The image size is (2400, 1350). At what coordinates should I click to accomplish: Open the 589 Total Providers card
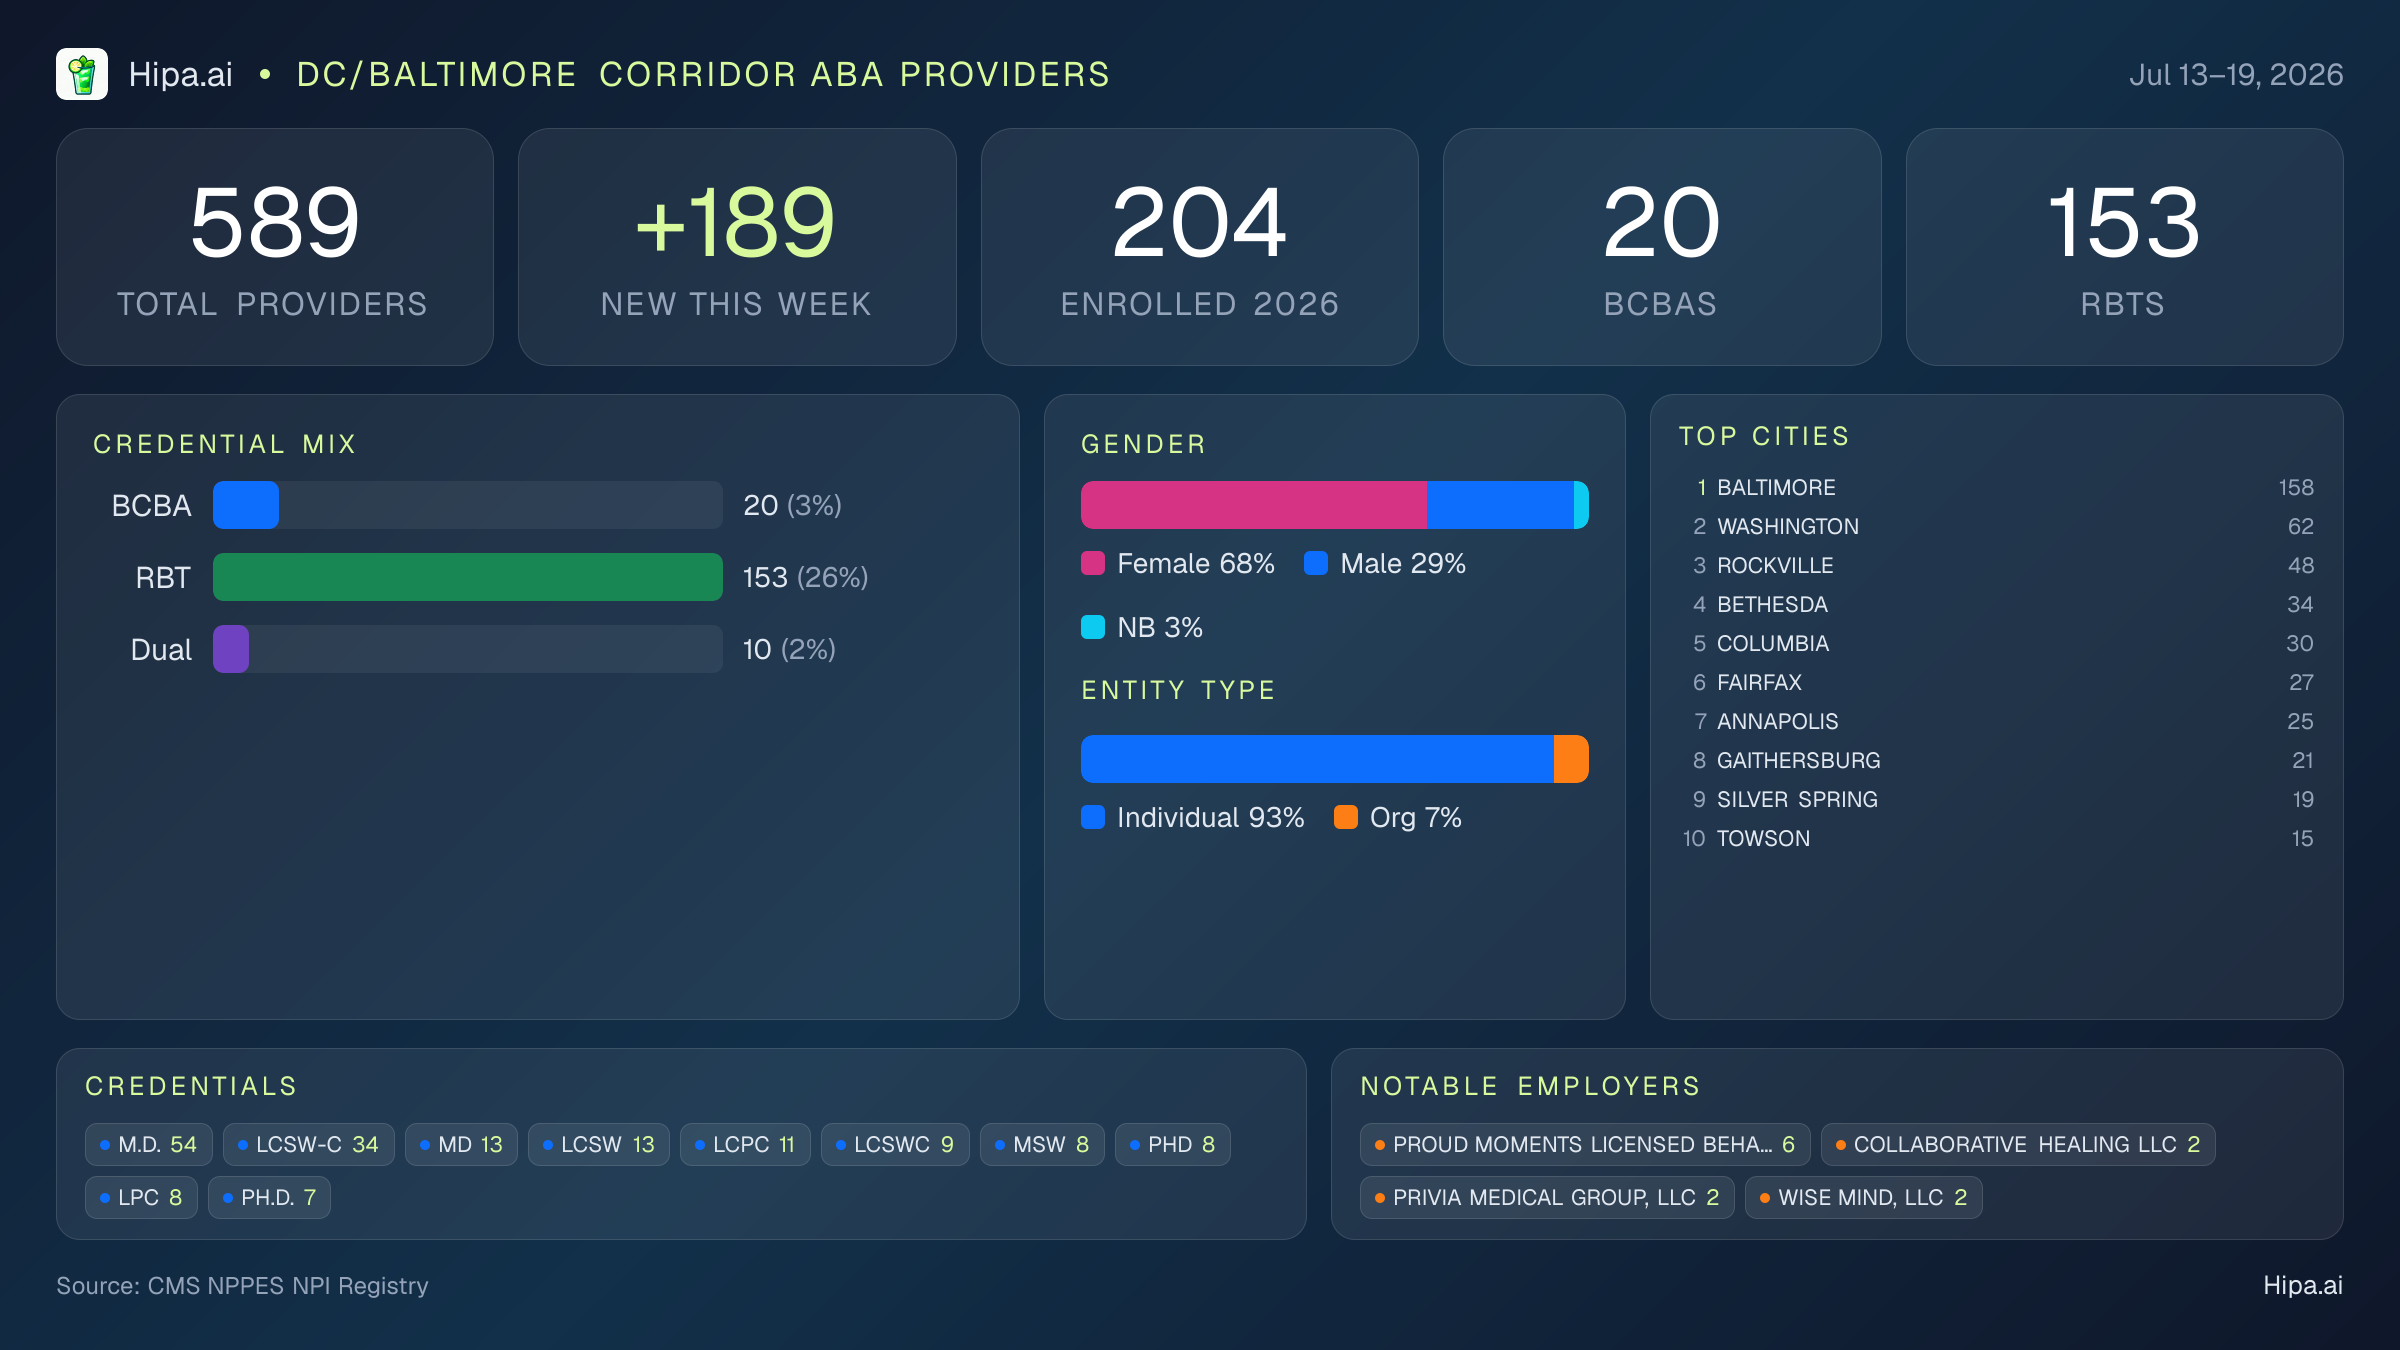[275, 247]
